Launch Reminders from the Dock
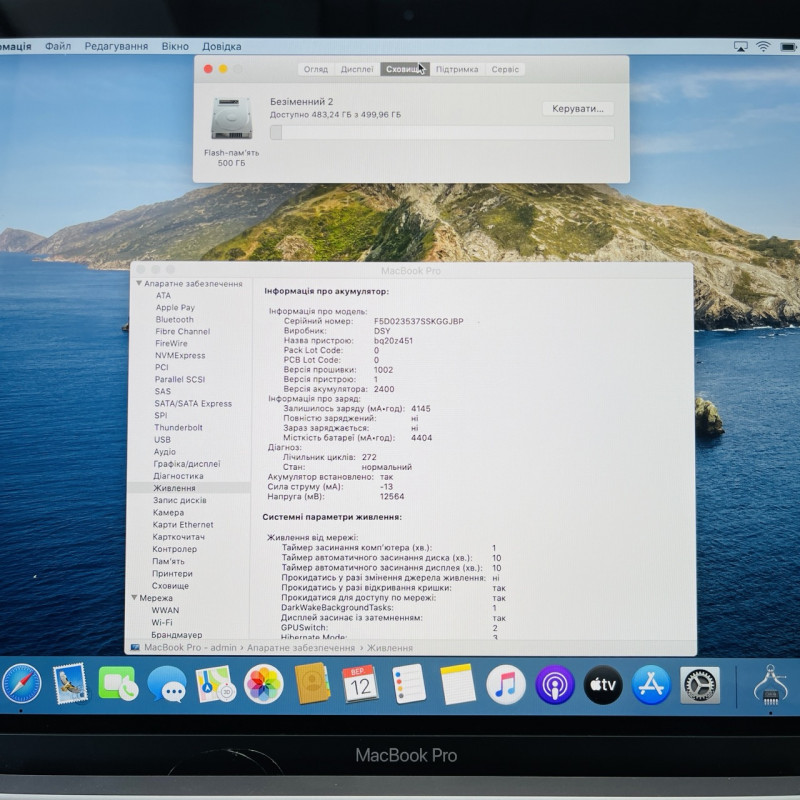The image size is (800, 800). pyautogui.click(x=409, y=684)
